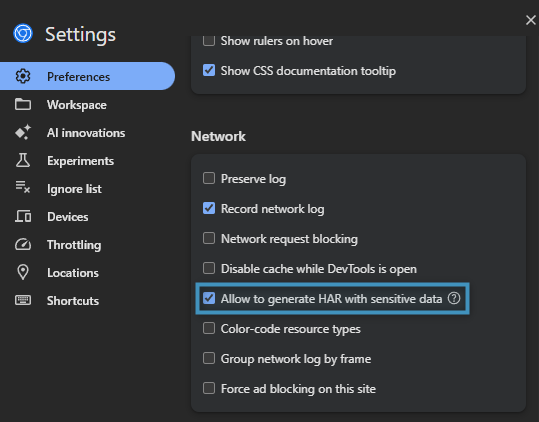The image size is (539, 422).
Task: Enable Disable cache while DevTools is open
Action: click(x=209, y=268)
